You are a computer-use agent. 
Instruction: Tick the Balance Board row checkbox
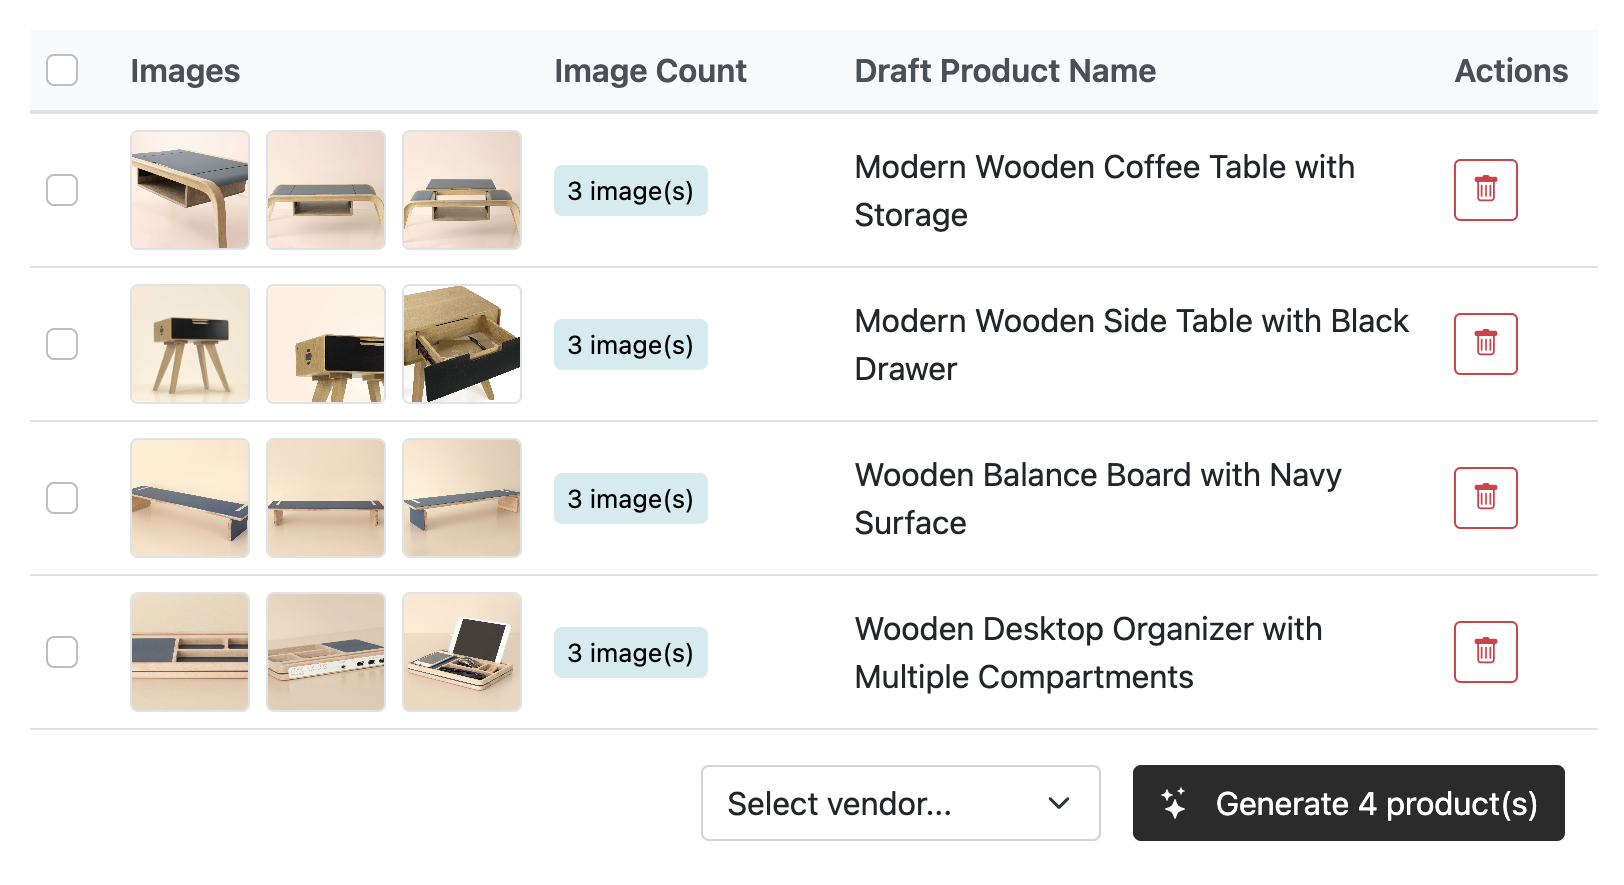click(x=62, y=498)
